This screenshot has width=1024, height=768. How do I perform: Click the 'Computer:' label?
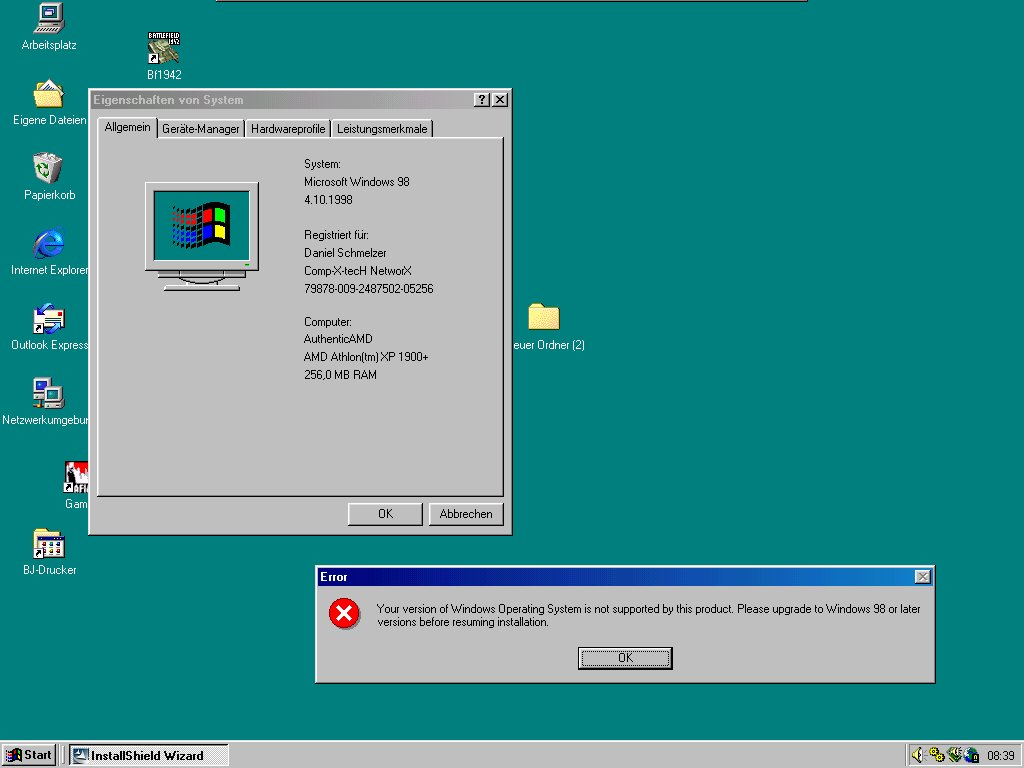point(327,322)
